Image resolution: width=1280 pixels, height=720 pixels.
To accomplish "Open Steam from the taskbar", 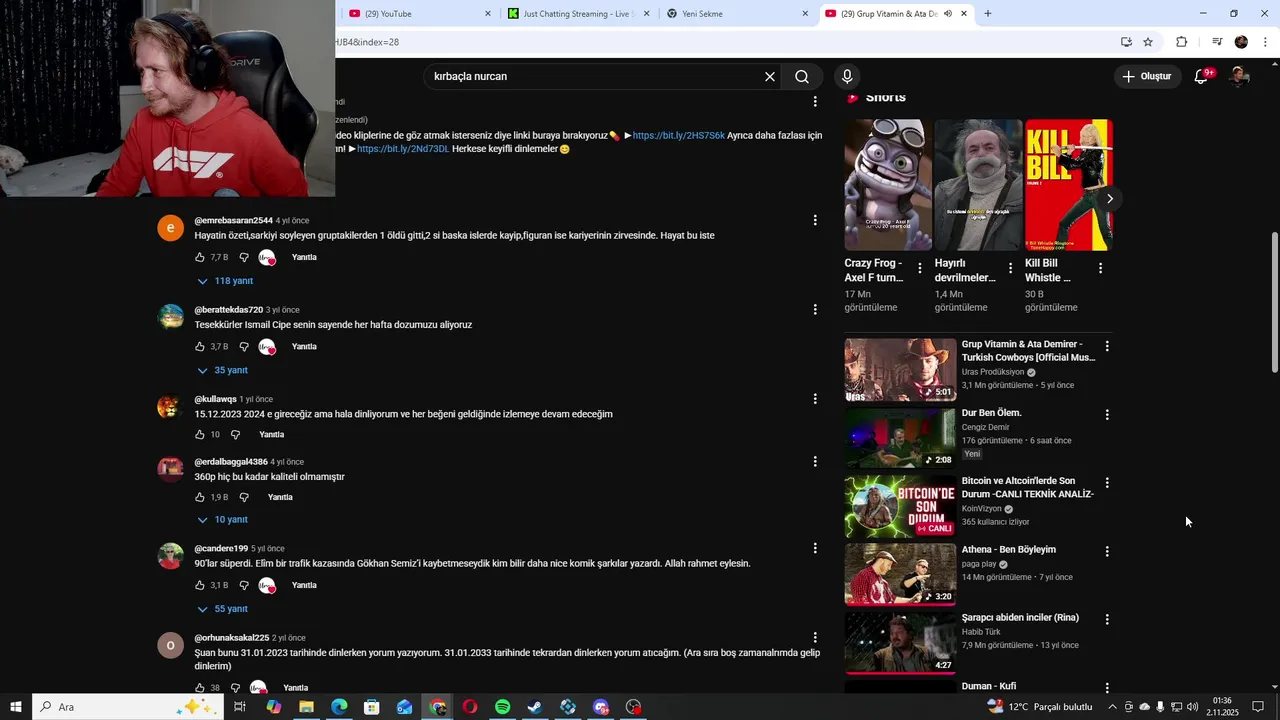I will pyautogui.click(x=535, y=707).
